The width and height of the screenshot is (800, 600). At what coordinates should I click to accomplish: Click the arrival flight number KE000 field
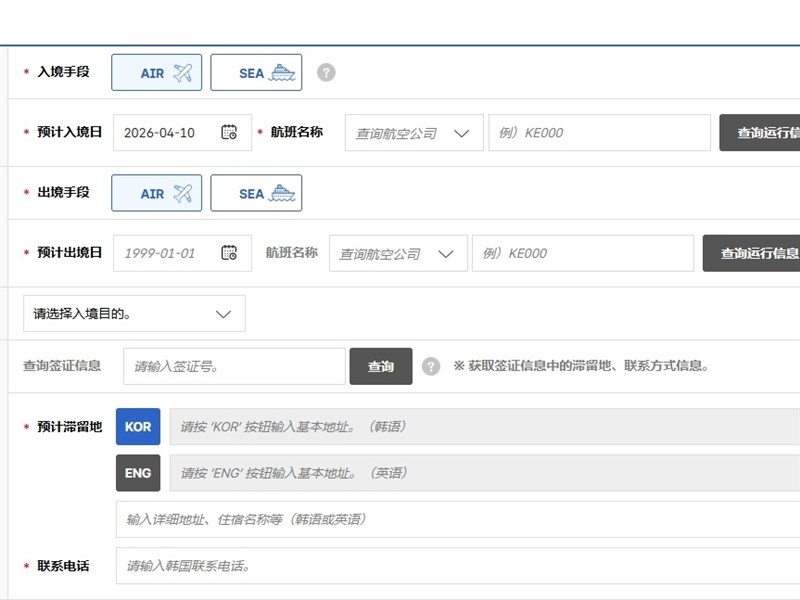tap(598, 133)
